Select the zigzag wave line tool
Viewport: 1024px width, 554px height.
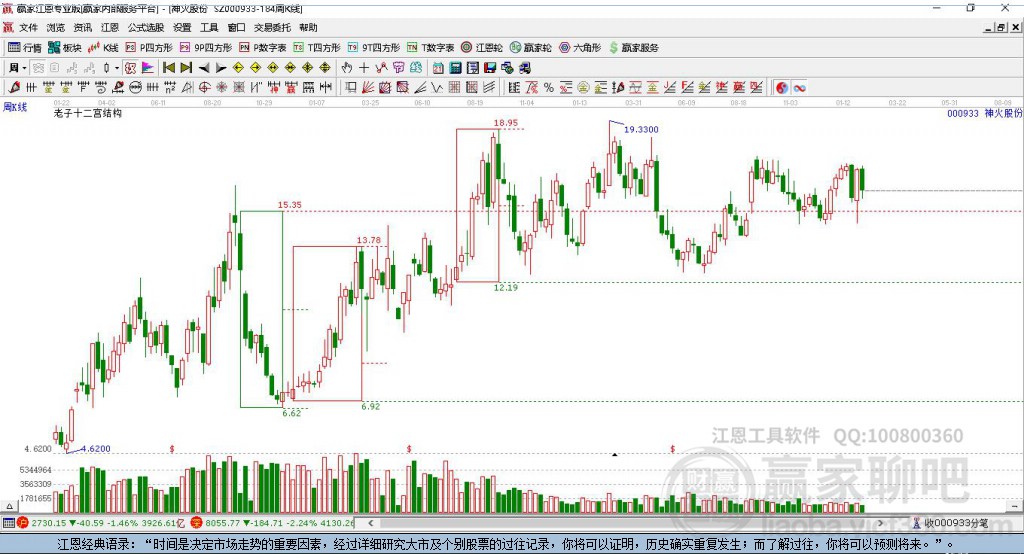click(x=436, y=88)
